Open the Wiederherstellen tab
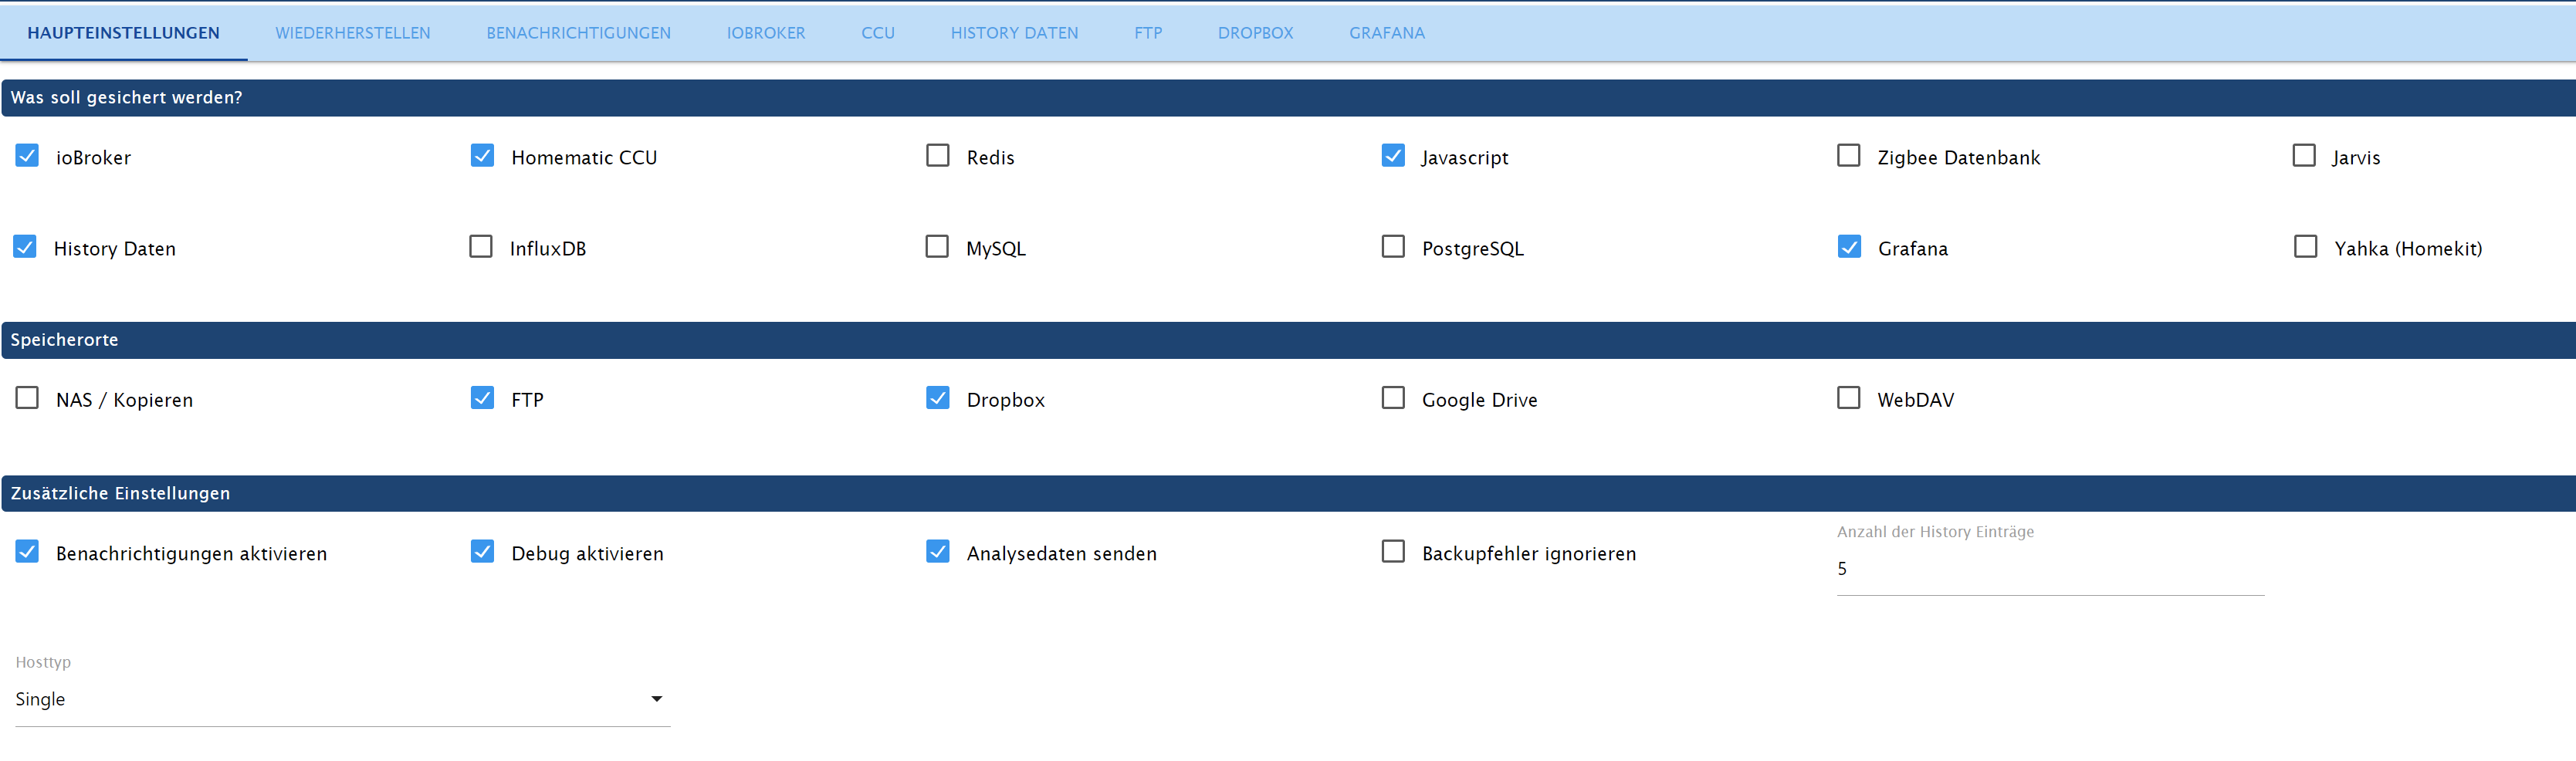The width and height of the screenshot is (2576, 761). [353, 33]
